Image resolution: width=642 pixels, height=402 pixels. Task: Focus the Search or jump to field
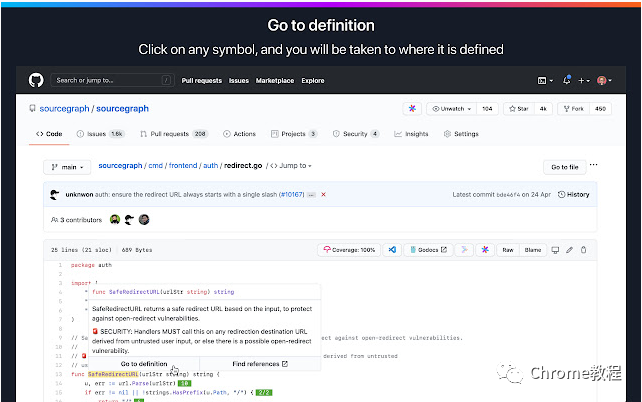112,80
